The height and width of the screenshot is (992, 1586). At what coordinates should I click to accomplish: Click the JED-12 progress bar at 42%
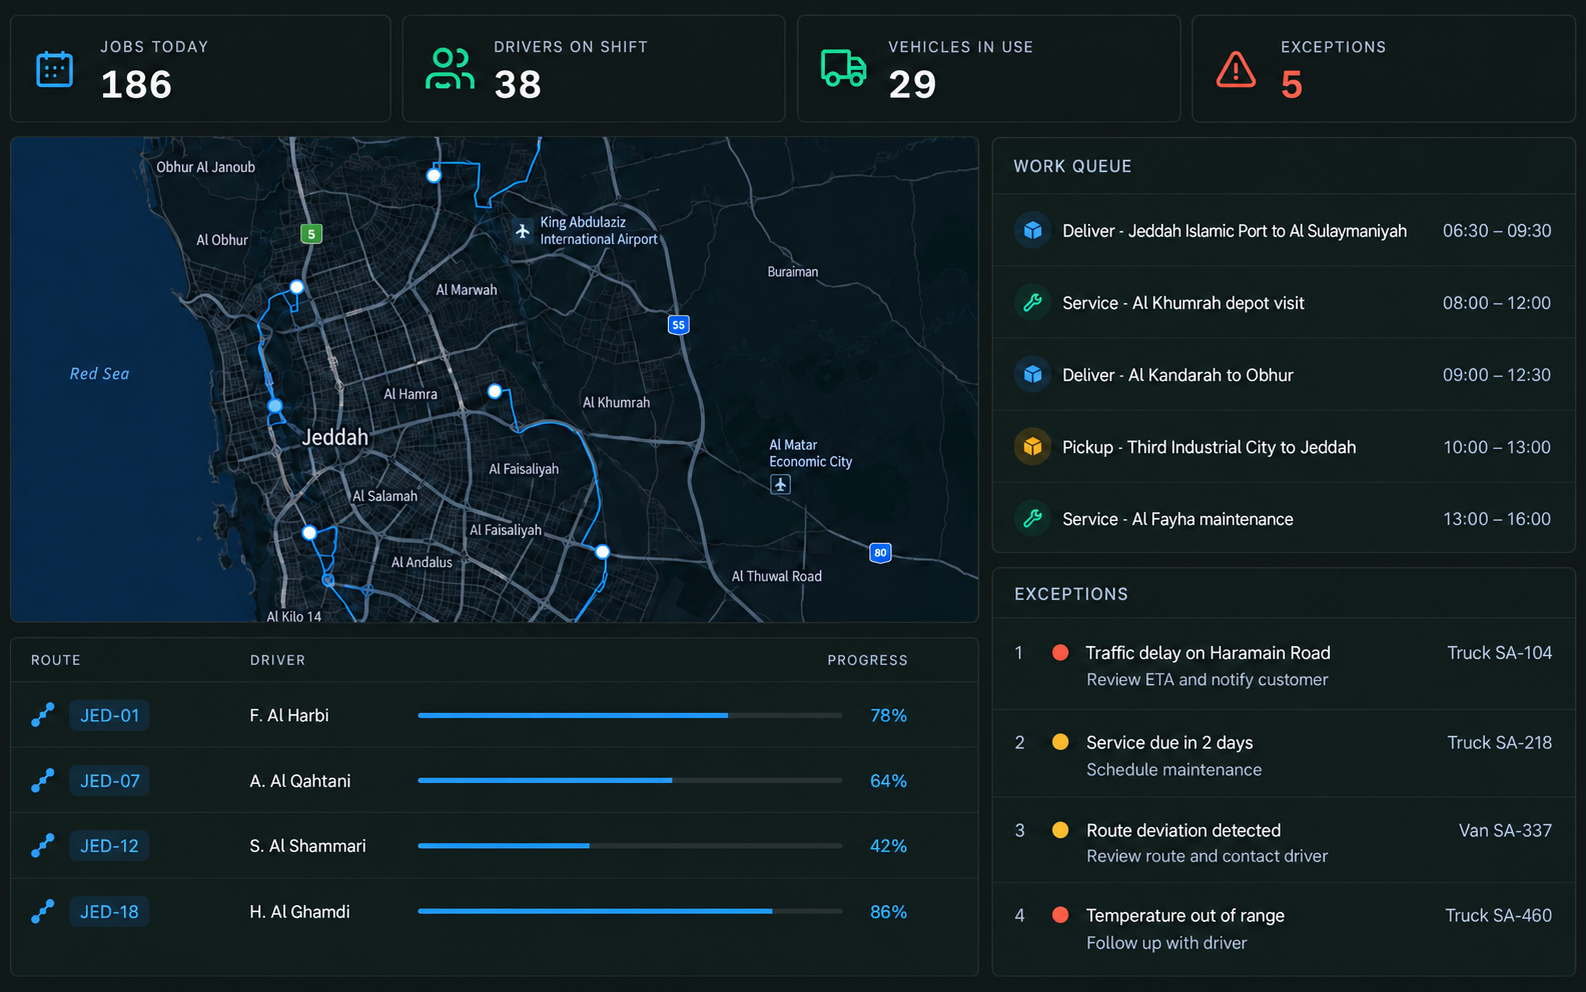point(630,846)
